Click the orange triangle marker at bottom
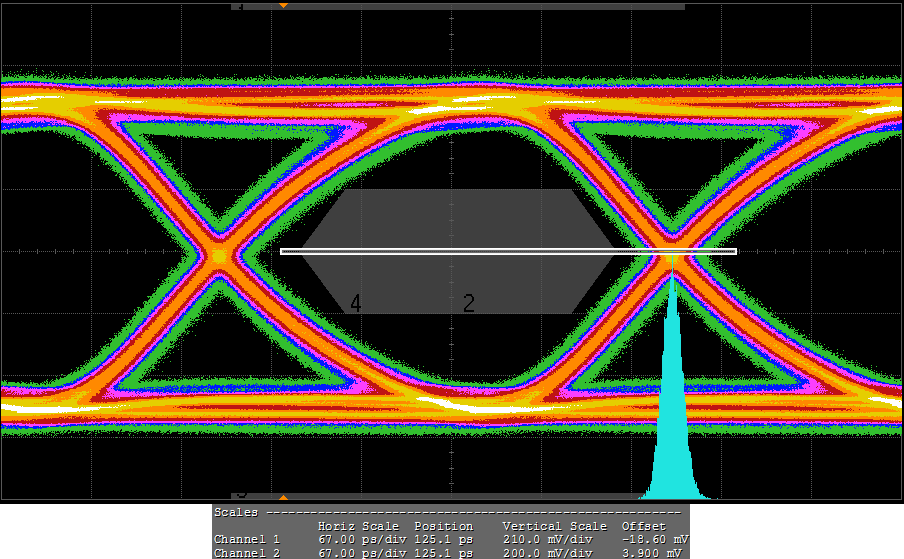The width and height of the screenshot is (904, 559). coord(283,496)
